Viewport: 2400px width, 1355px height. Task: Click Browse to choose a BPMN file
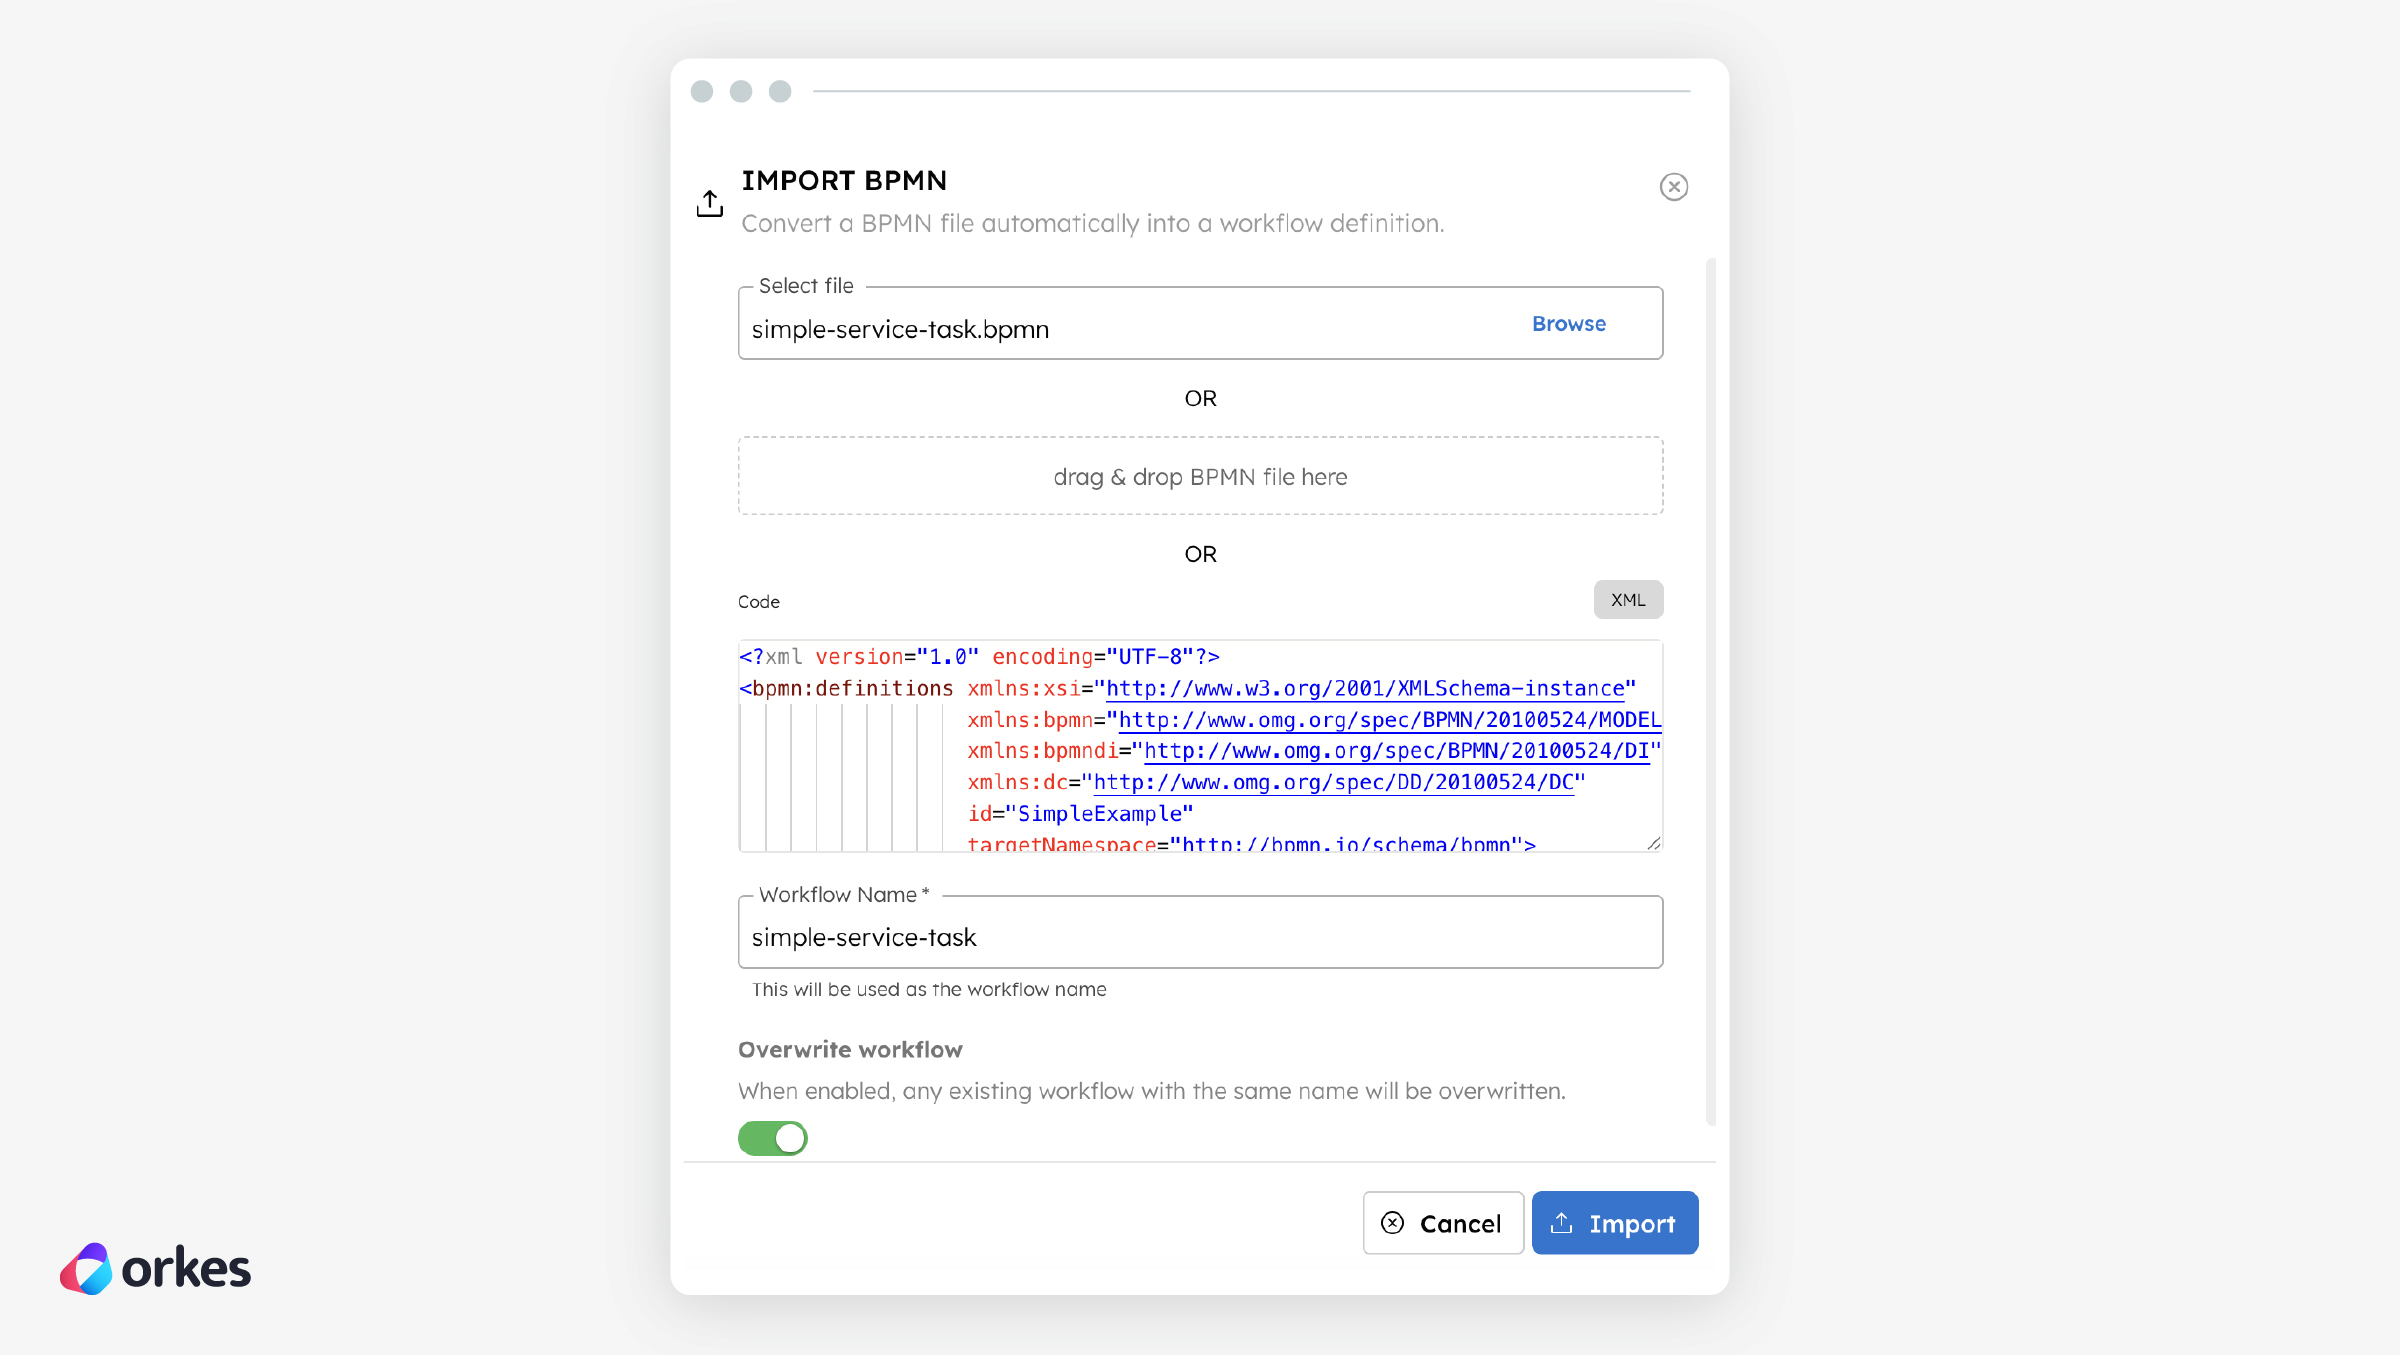point(1568,323)
